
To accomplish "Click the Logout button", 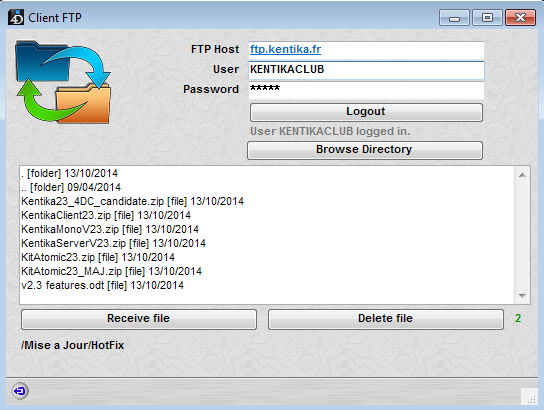I will [366, 112].
